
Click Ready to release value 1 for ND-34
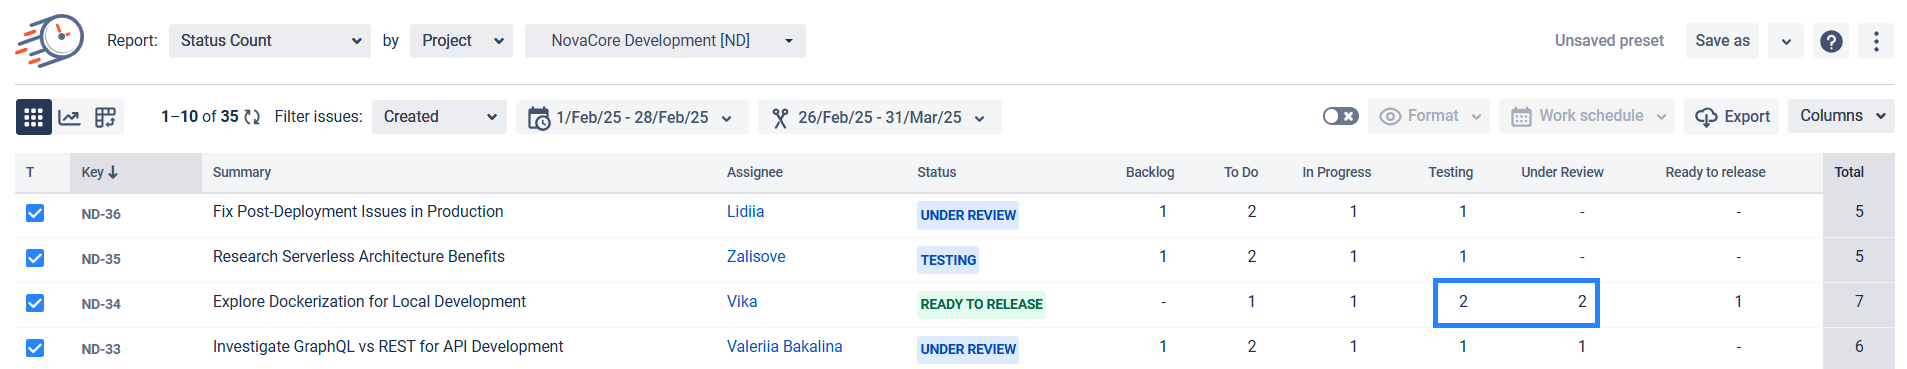[x=1738, y=302]
